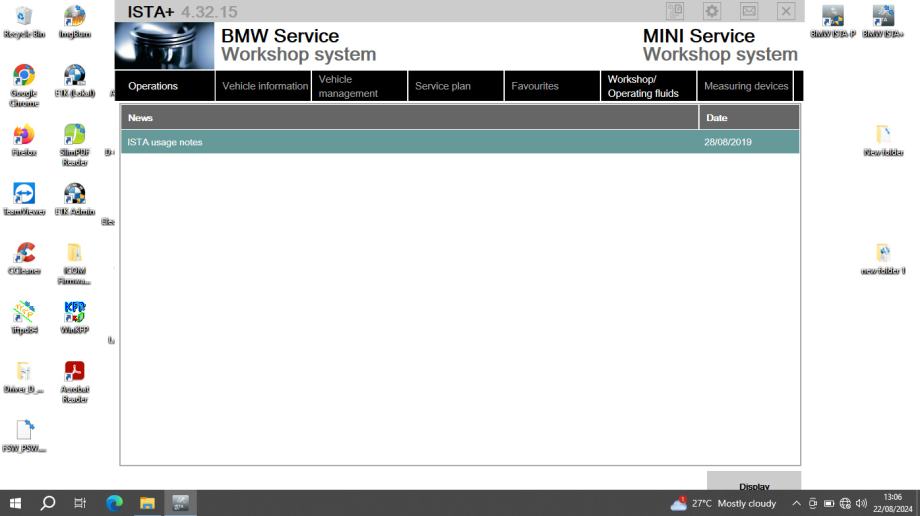Close the ISTA+ window

(x=786, y=11)
